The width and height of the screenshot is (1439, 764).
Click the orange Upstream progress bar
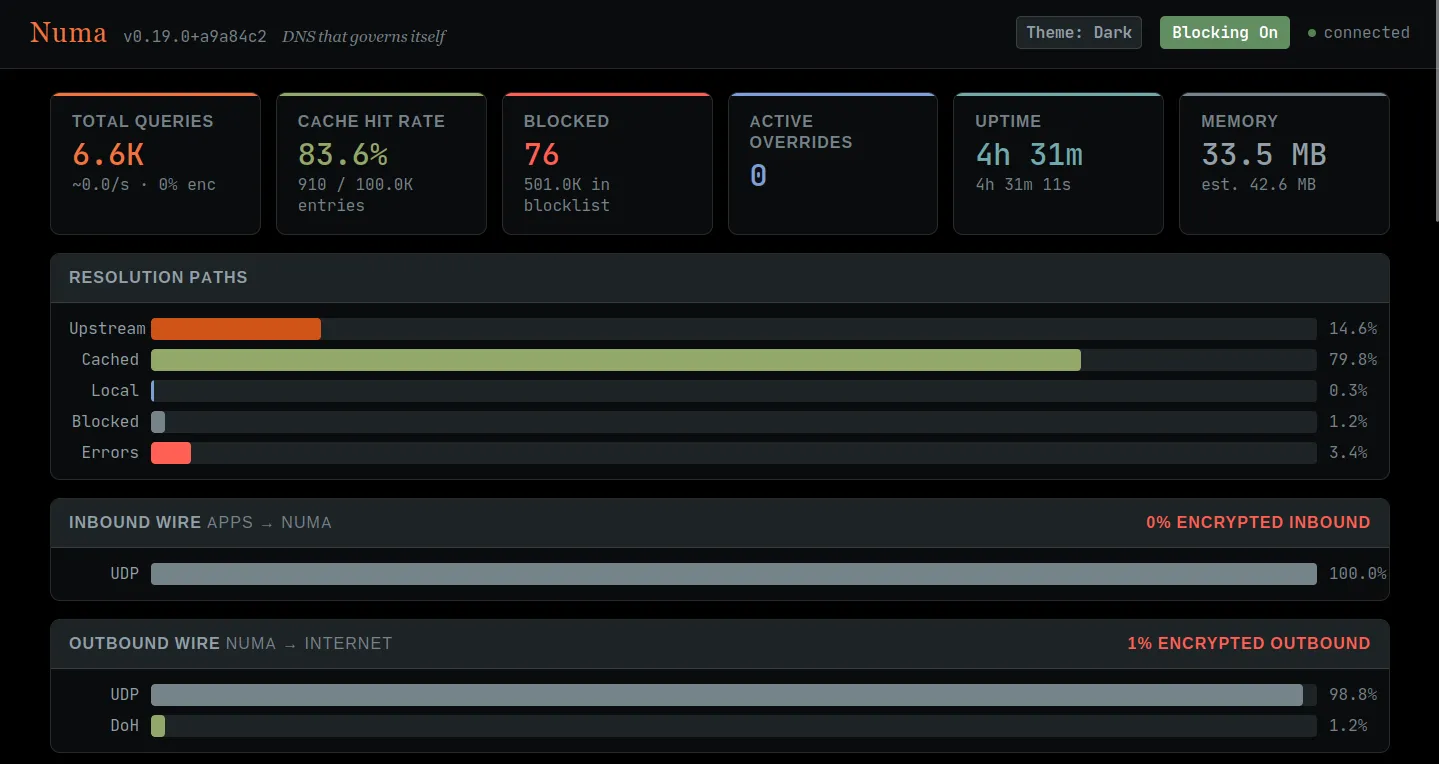(236, 329)
